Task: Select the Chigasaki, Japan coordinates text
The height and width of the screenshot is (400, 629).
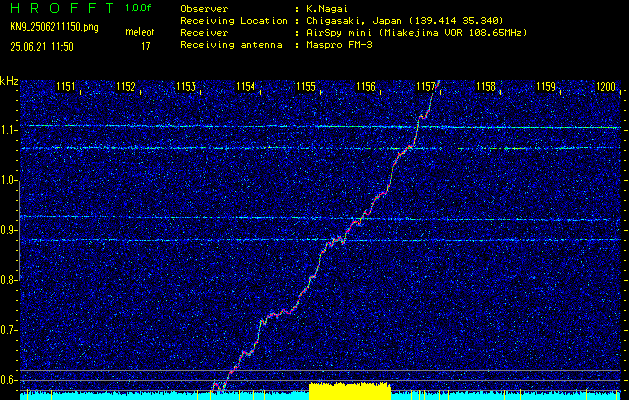Action: tap(403, 21)
